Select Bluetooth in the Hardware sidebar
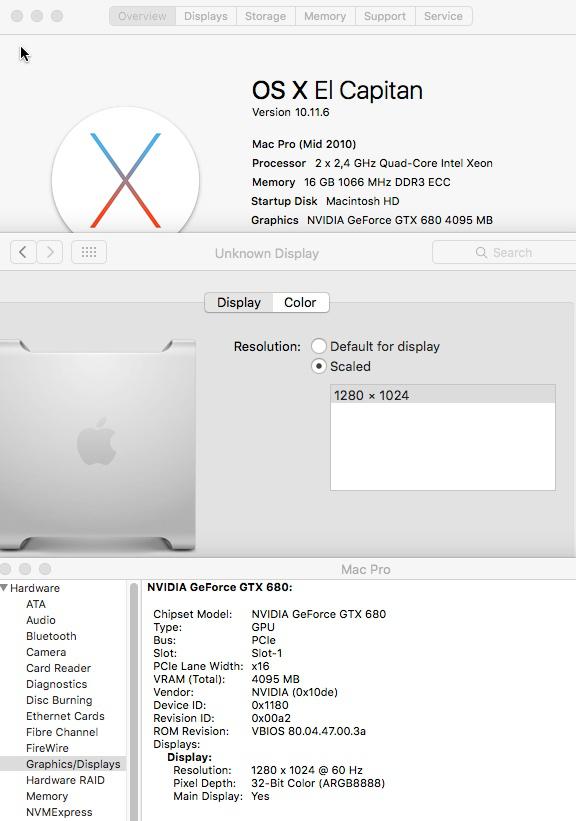 point(51,636)
